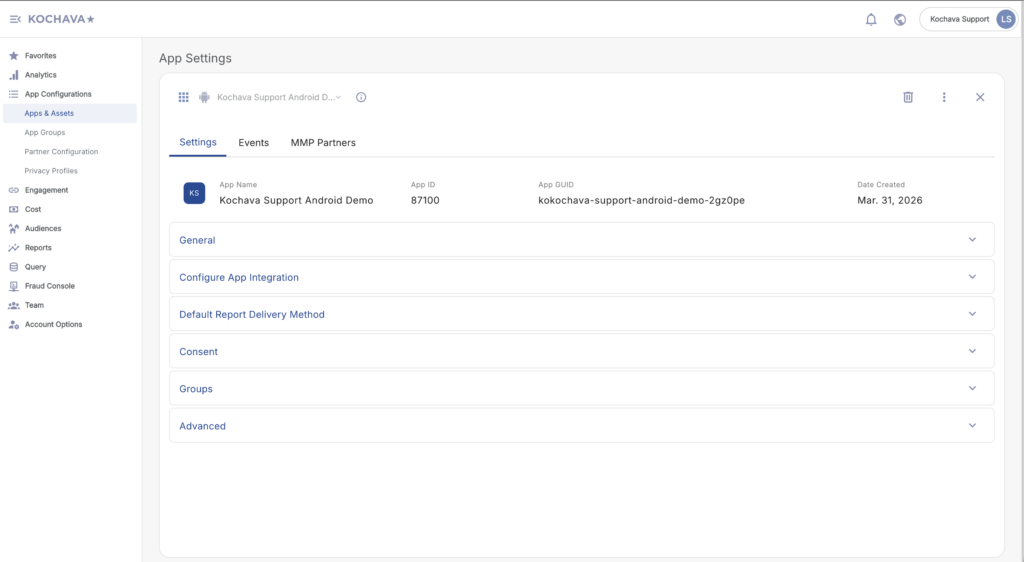Open the Fraud Console menu item
This screenshot has width=1024, height=562.
click(49, 286)
